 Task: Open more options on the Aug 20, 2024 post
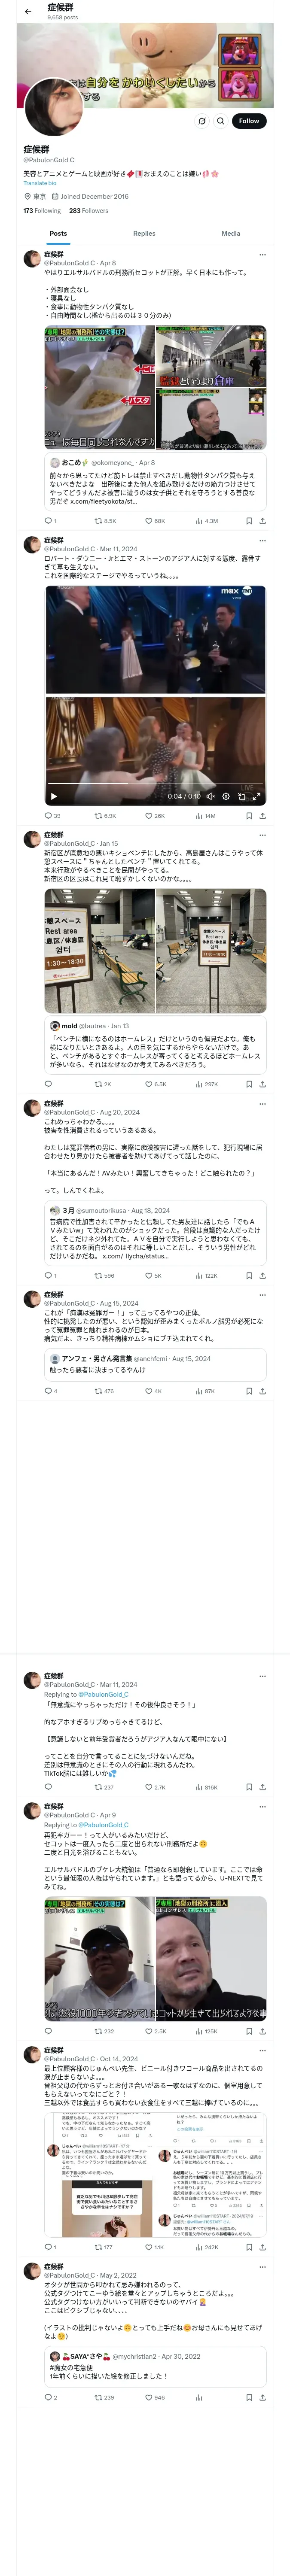coord(262,1104)
